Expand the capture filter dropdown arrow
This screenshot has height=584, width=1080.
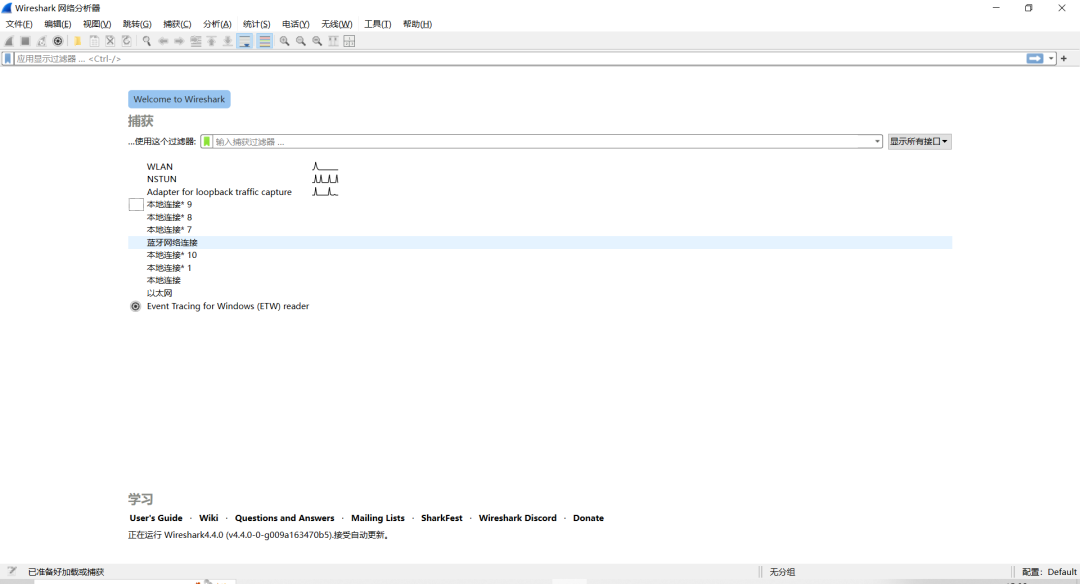click(878, 141)
